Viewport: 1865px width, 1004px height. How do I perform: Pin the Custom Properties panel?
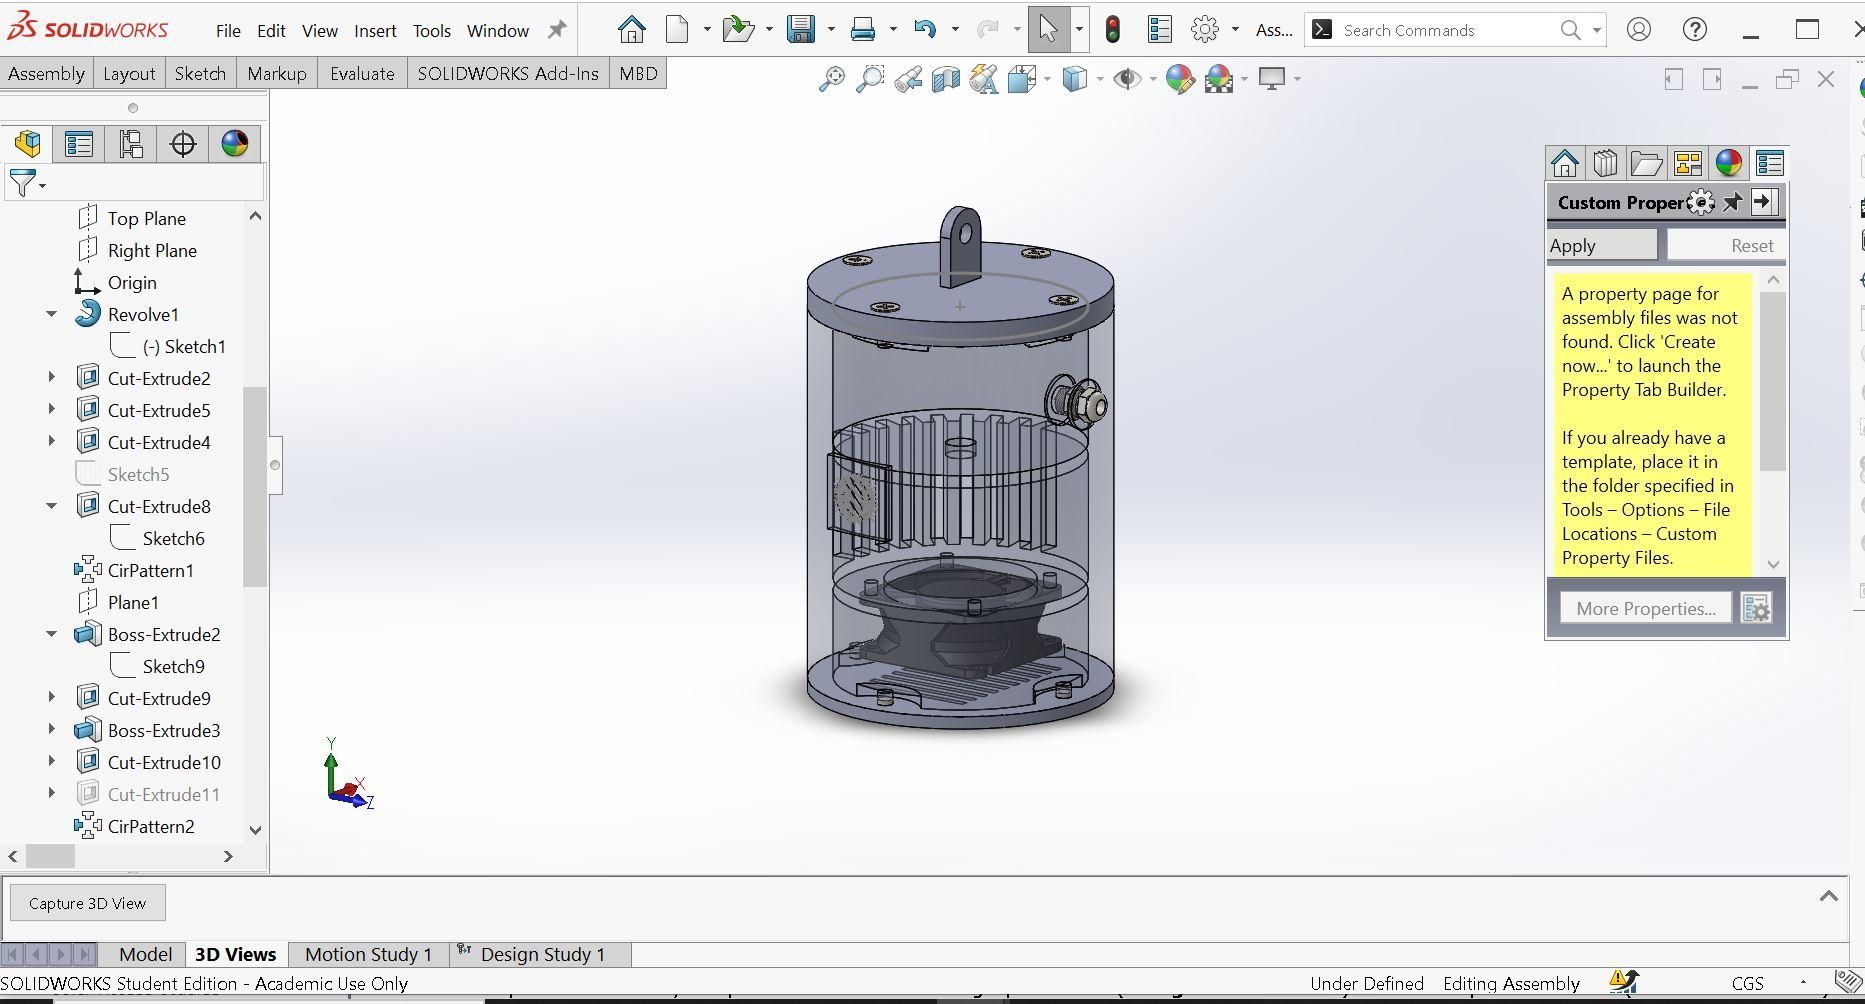1732,203
